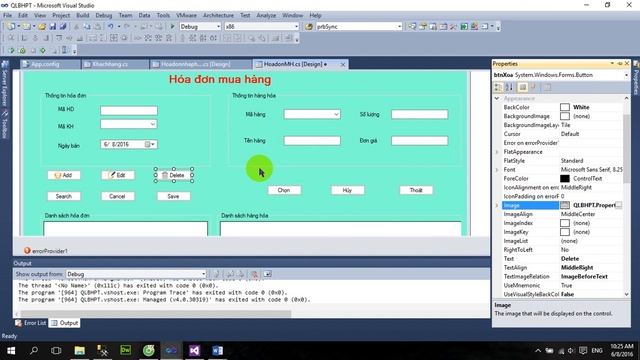Open File Explorer from the taskbar
Viewport: 640px width, 360px height.
tap(80, 351)
